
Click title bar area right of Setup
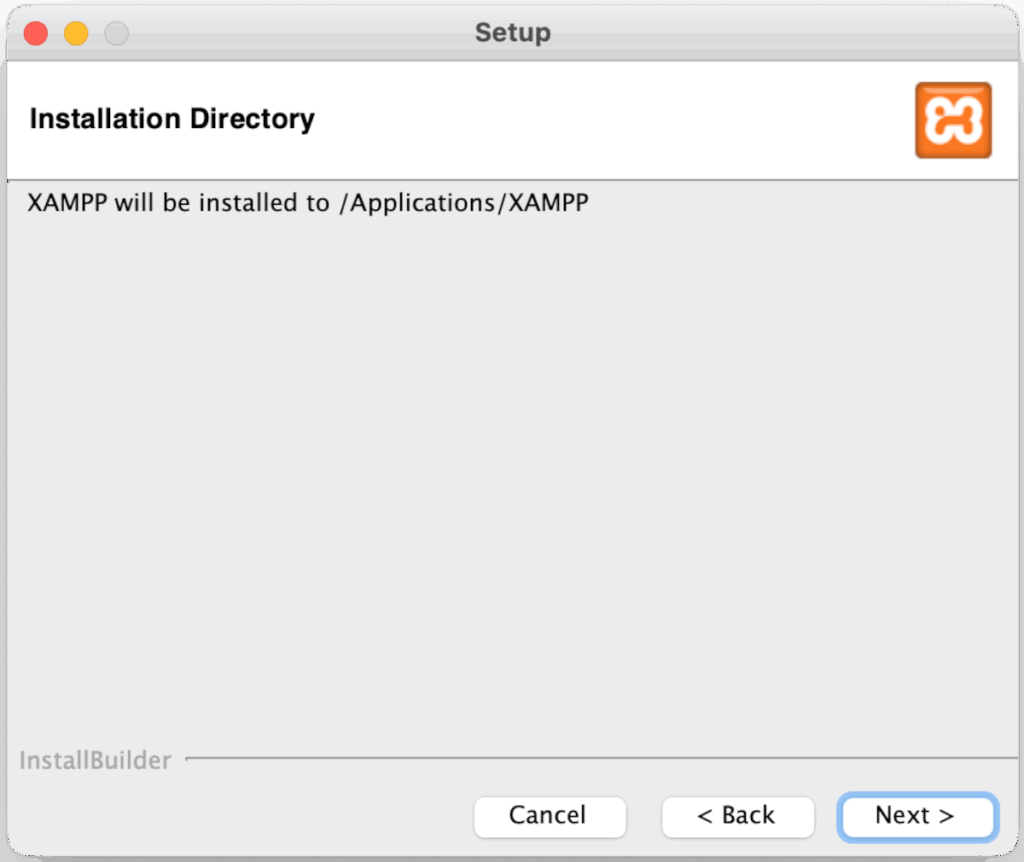[780, 33]
